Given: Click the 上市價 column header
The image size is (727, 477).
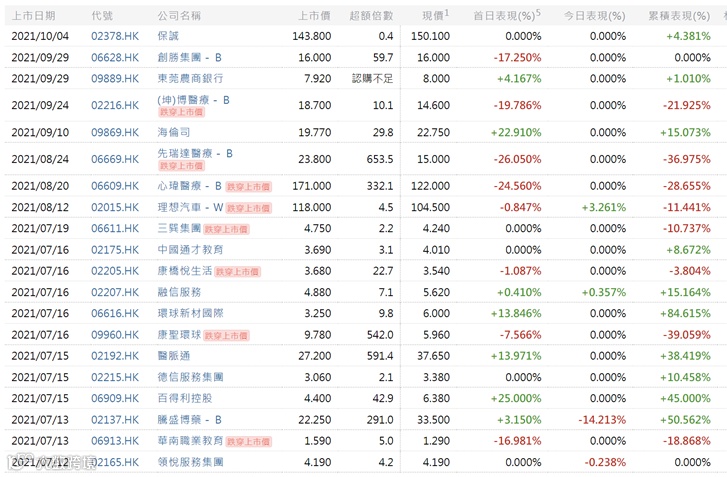Looking at the screenshot, I should [x=314, y=16].
